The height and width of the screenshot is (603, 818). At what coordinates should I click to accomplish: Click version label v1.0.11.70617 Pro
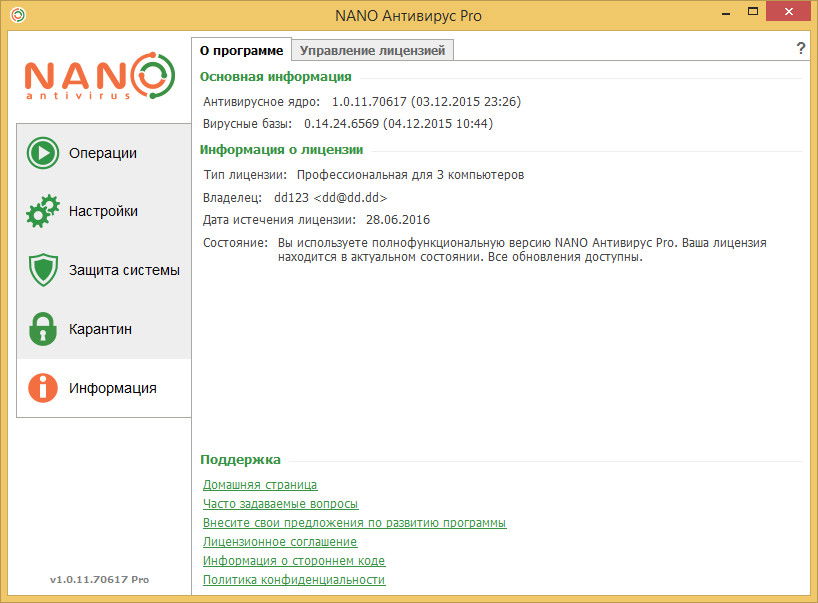[x=99, y=579]
